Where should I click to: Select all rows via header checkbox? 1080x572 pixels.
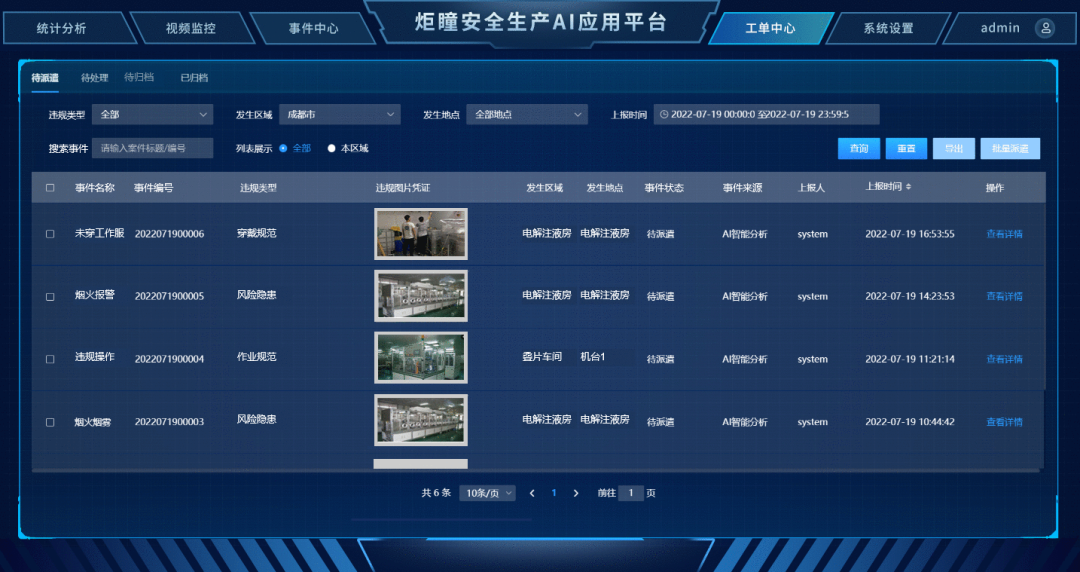coord(50,188)
